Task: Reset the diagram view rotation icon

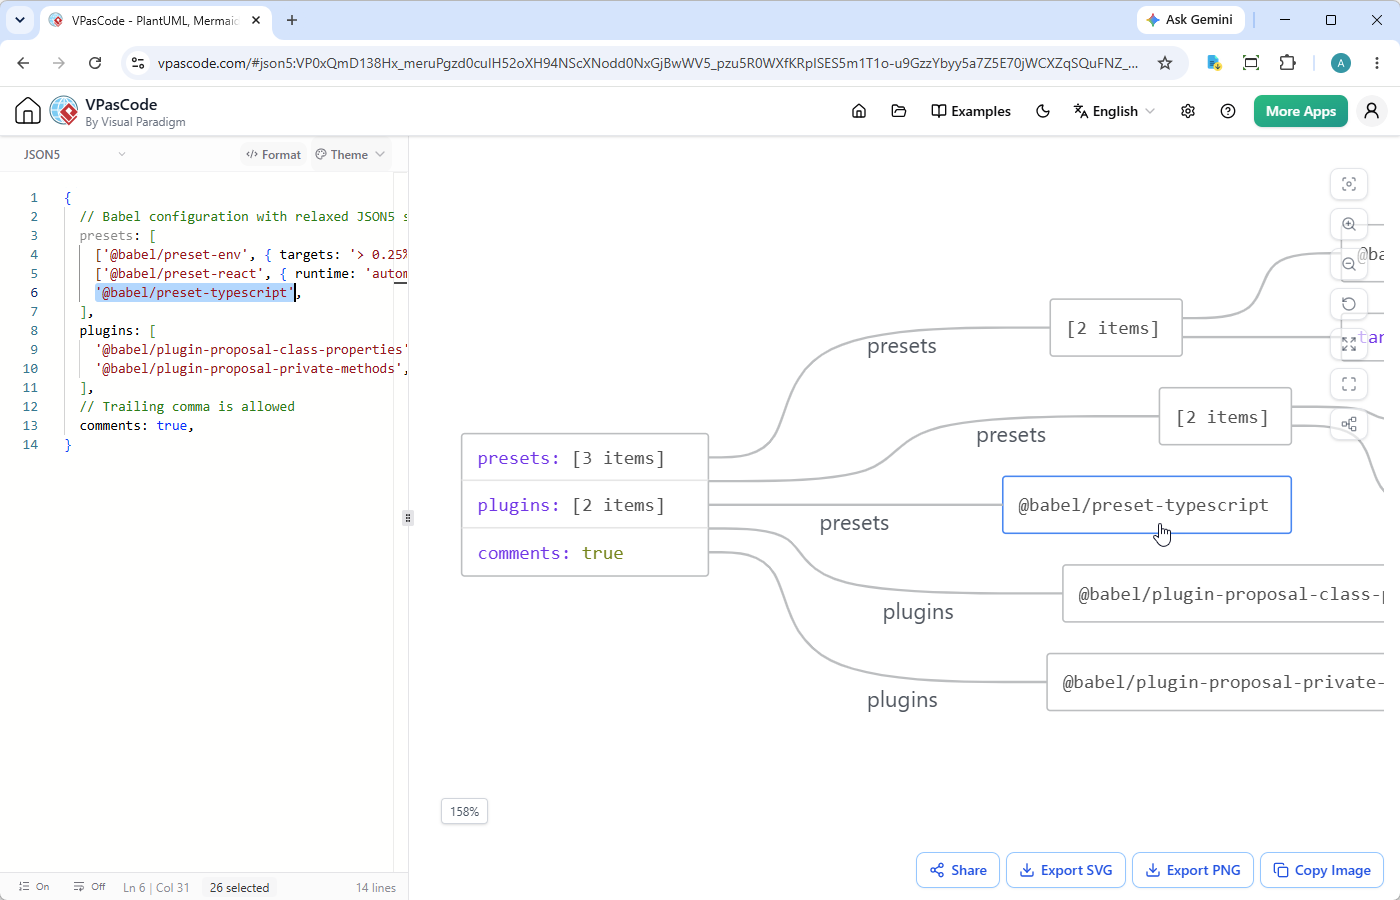Action: [1349, 304]
